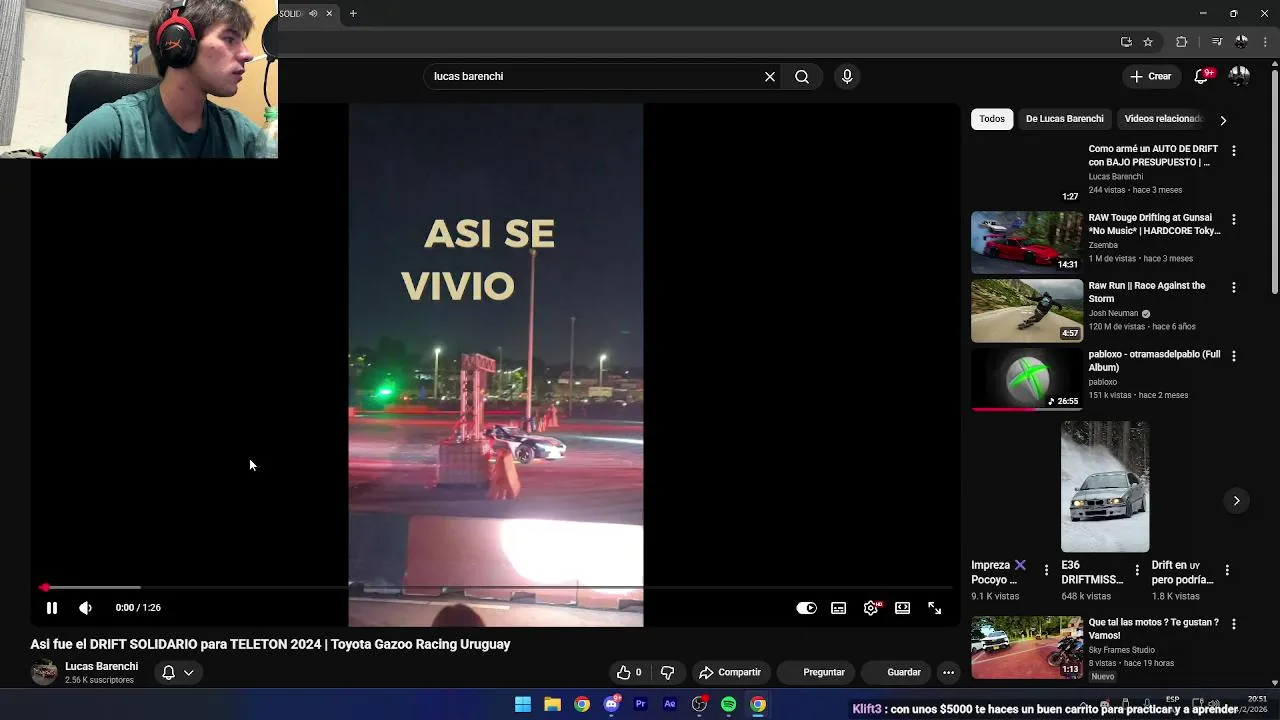Close the current browser tab
The width and height of the screenshot is (1280, 720).
pyautogui.click(x=329, y=13)
